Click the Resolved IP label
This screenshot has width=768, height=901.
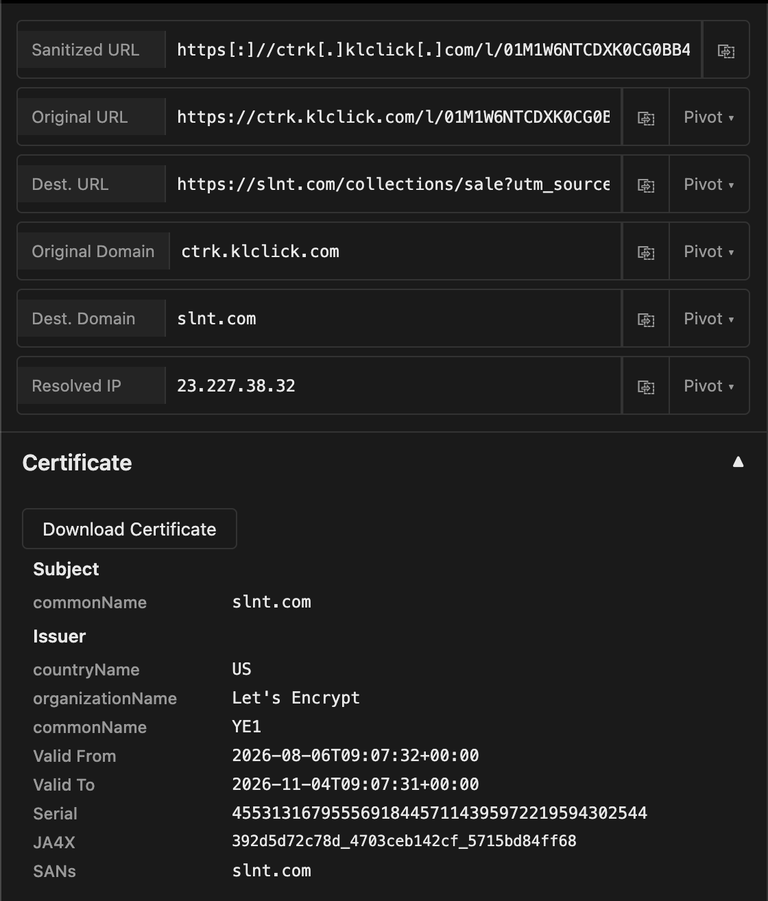tap(76, 386)
